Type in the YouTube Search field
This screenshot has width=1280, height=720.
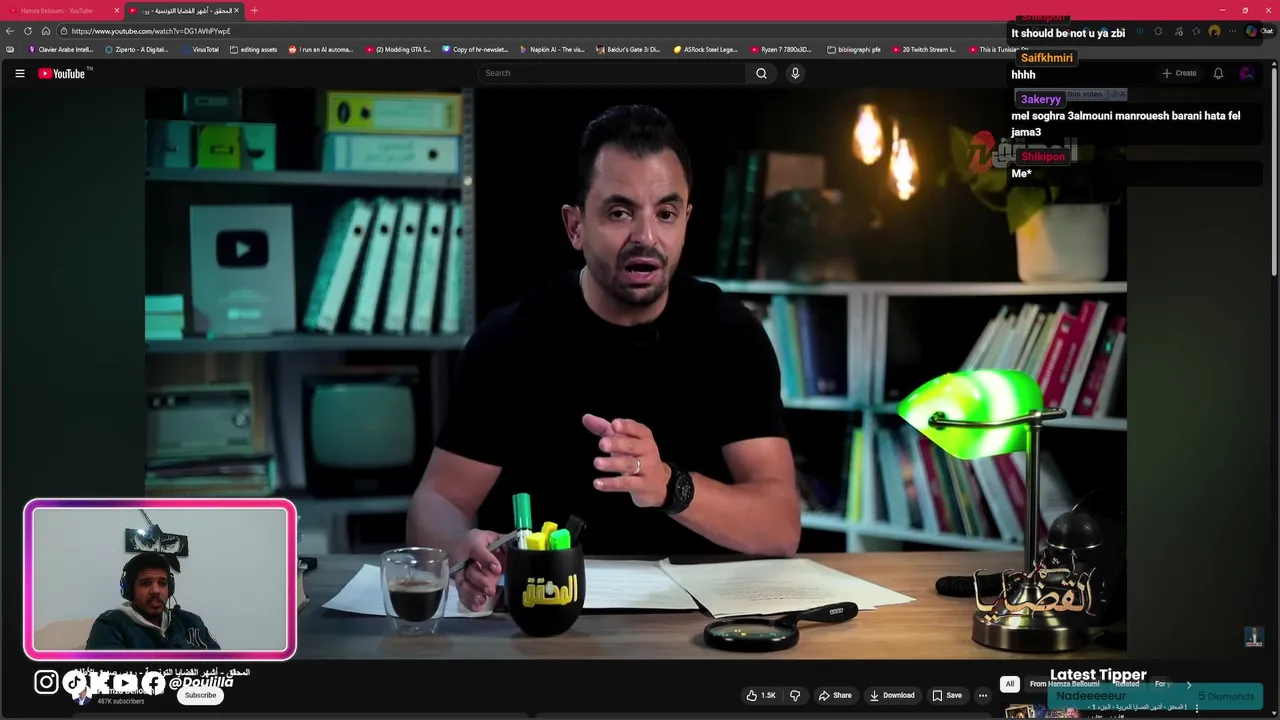point(612,73)
